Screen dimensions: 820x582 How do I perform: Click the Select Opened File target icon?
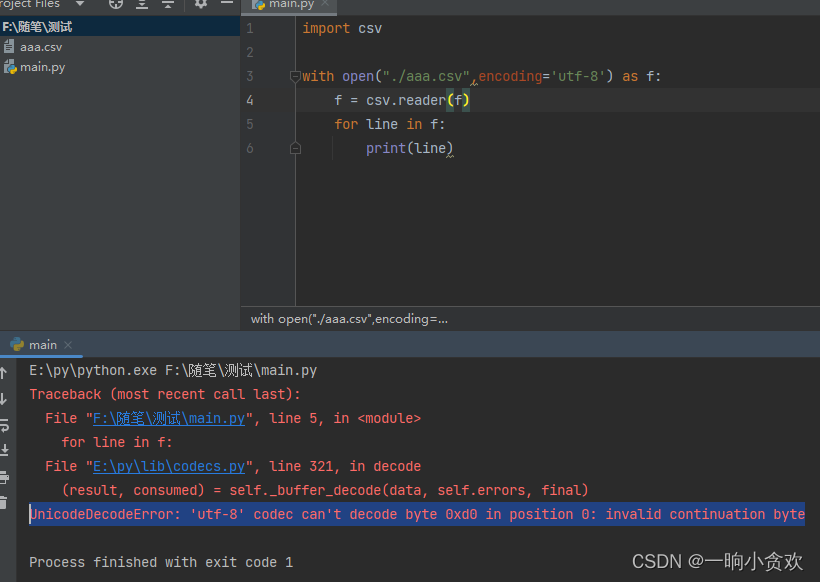[x=115, y=5]
